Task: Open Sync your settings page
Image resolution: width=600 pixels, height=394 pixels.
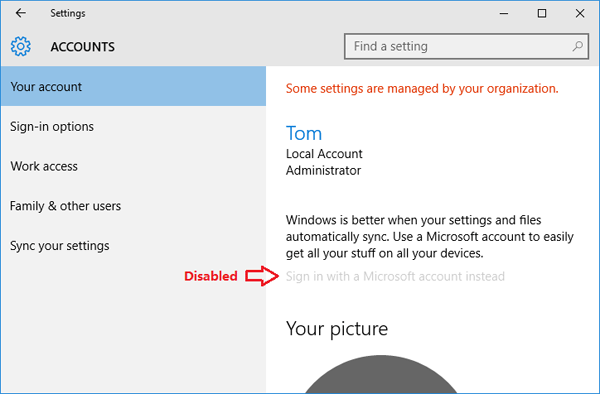Action: point(133,246)
